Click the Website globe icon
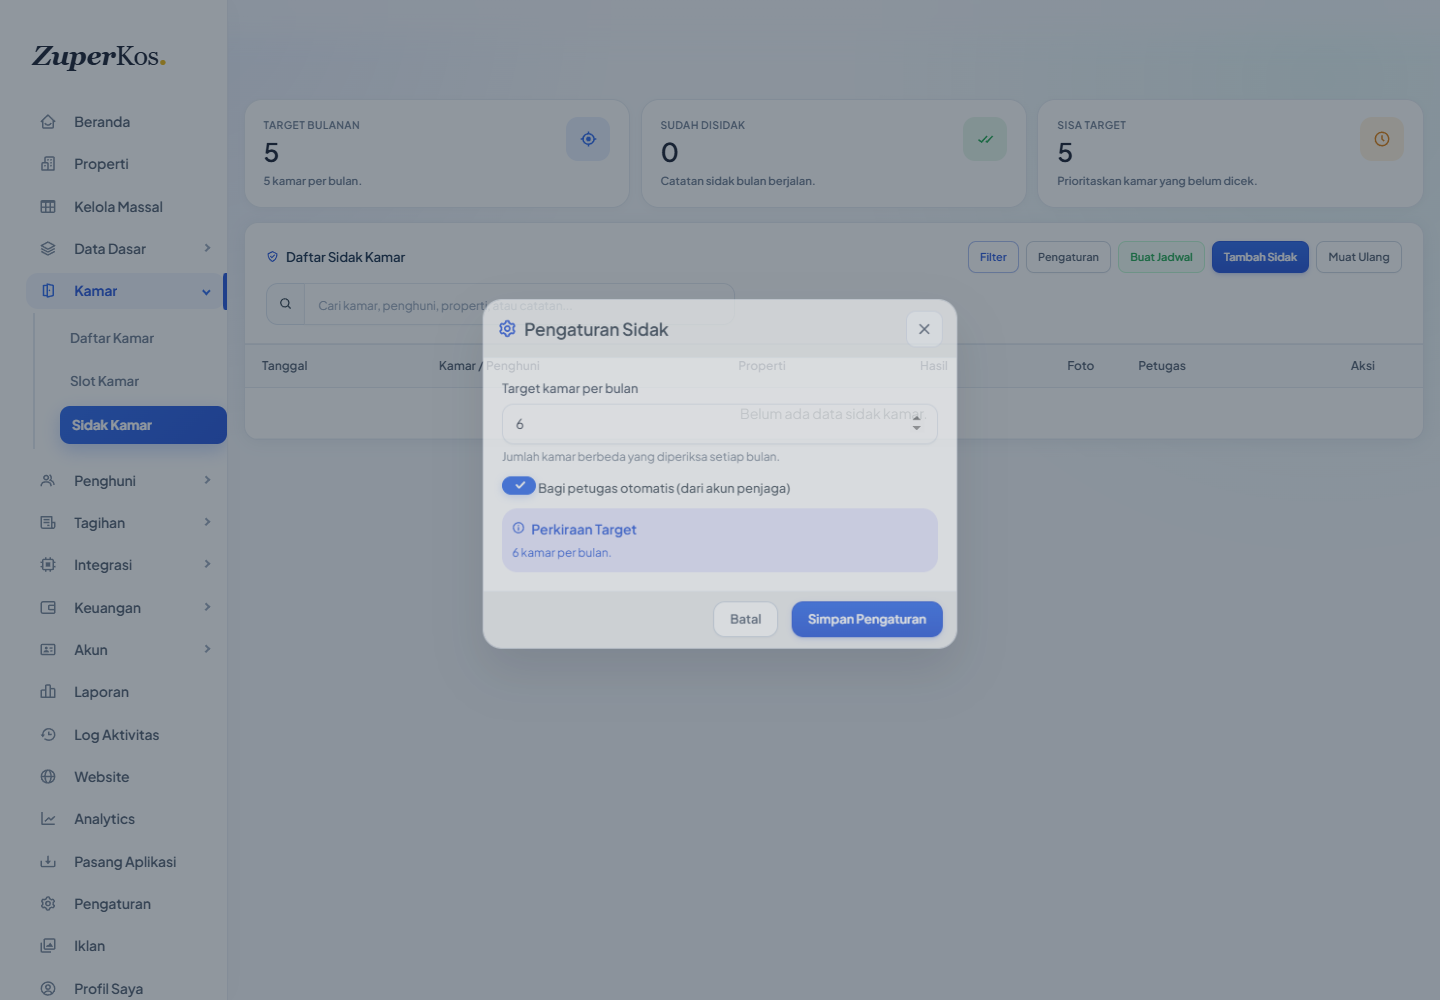The height and width of the screenshot is (1000, 1440). (x=48, y=777)
